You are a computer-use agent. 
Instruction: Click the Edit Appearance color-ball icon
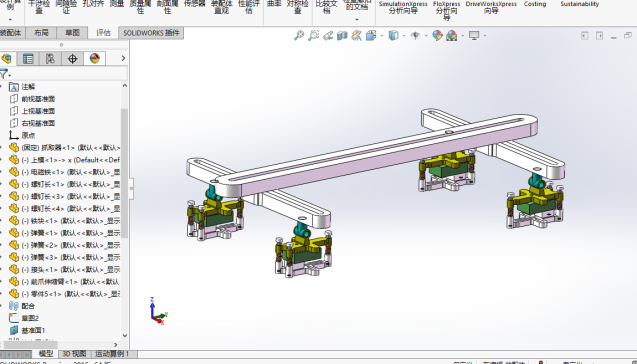pos(437,36)
